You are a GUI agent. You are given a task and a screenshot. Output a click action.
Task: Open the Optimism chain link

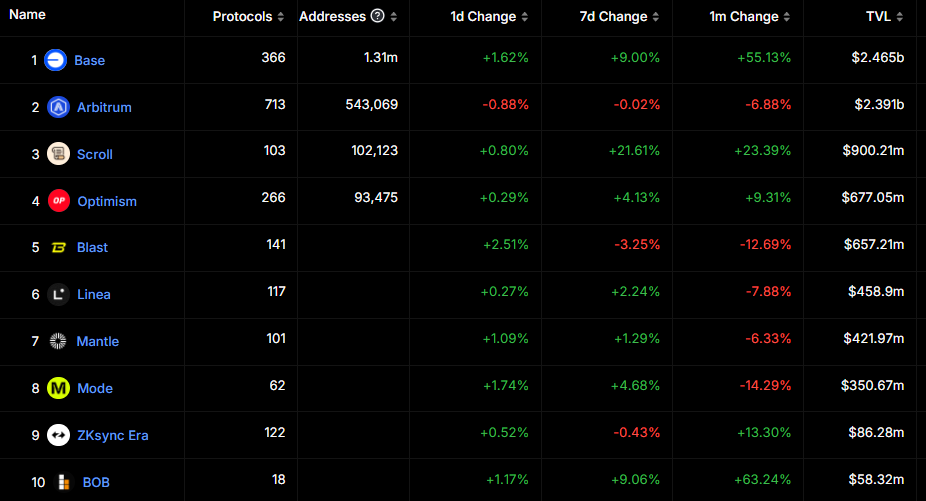107,201
